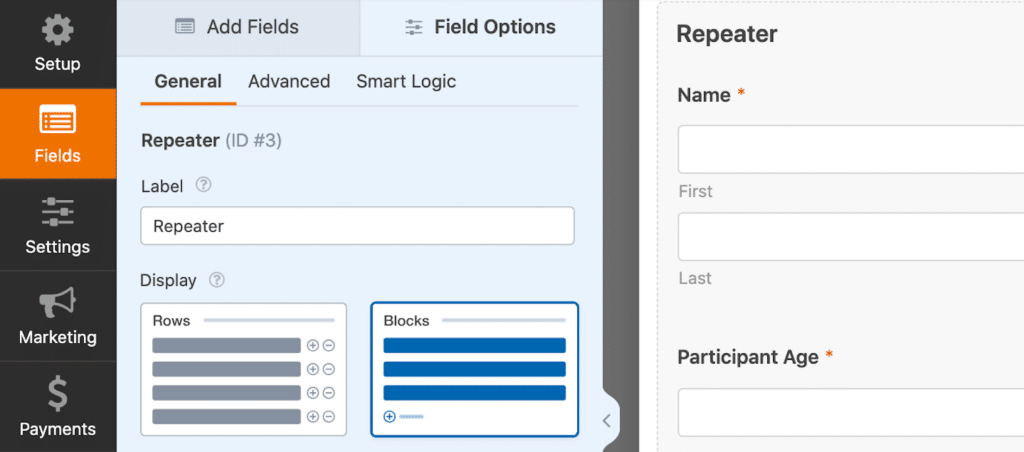This screenshot has height=452, width=1024.
Task: Open the Advanced sub-tab
Action: click(x=289, y=82)
